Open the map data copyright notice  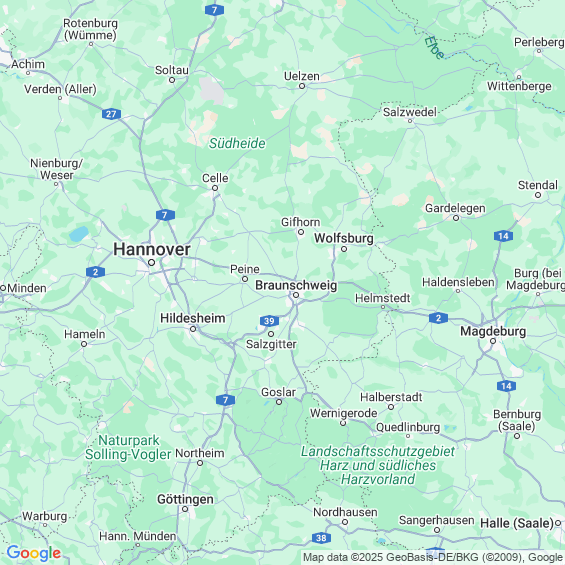(433, 557)
